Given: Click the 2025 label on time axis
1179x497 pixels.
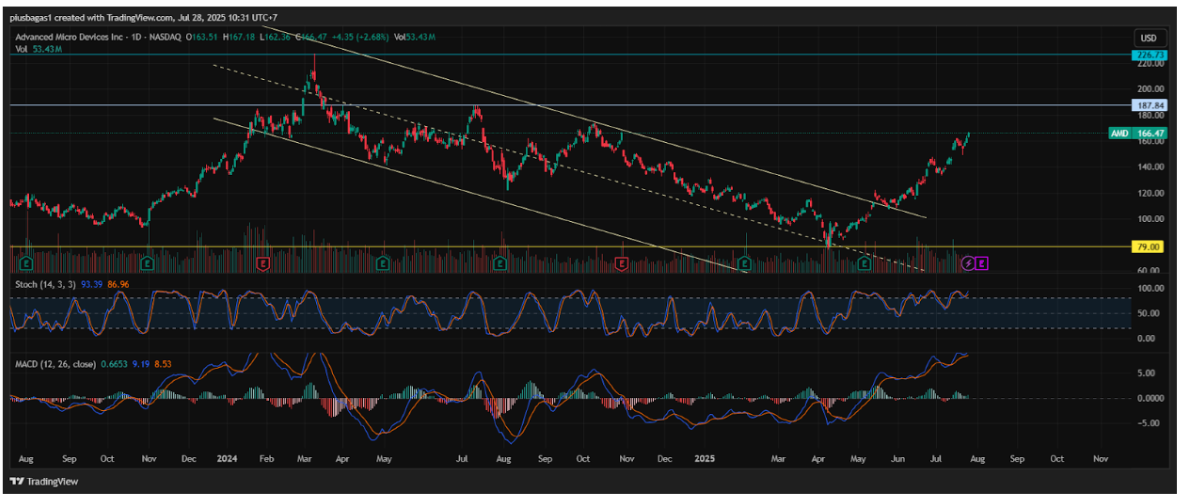Looking at the screenshot, I should 703,457.
